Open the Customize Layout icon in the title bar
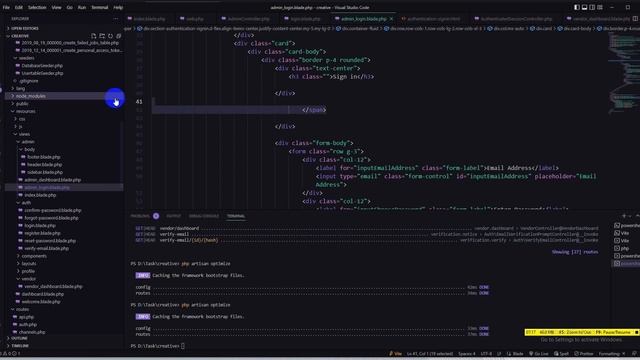Screen dimensions: 640x360 tap(600, 7)
